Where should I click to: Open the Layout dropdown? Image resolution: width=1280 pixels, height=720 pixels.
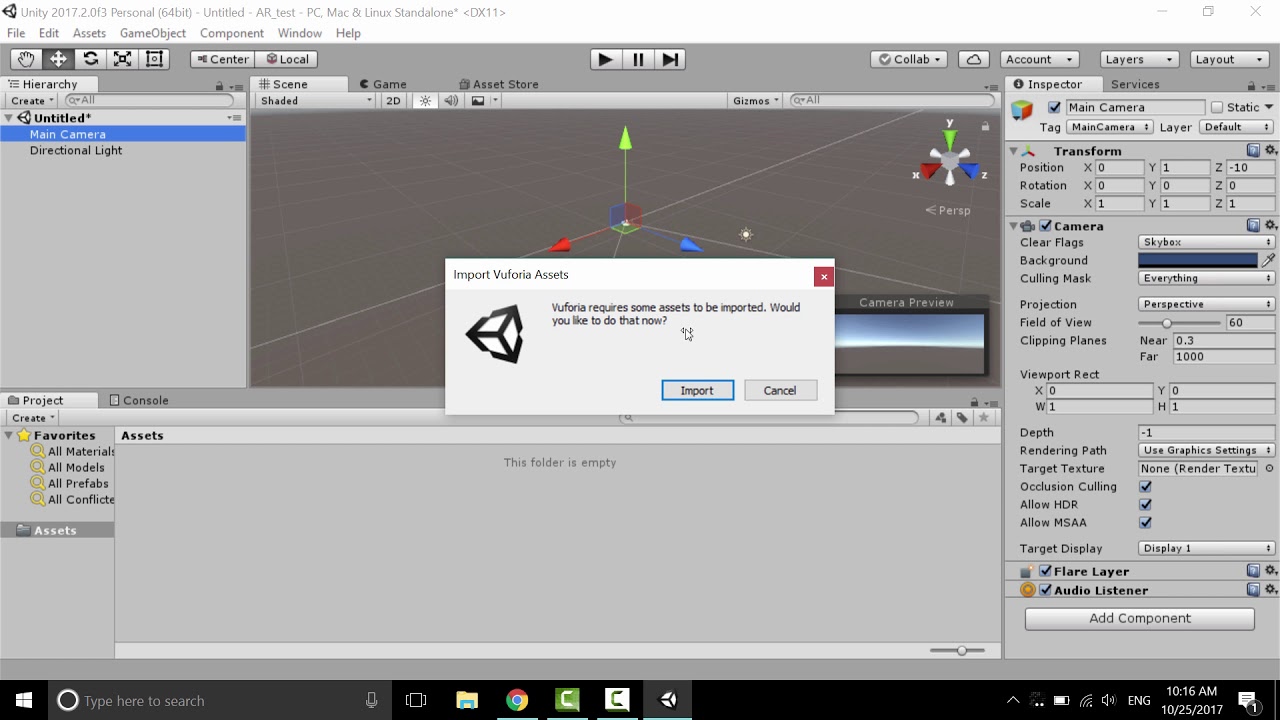tap(1230, 59)
